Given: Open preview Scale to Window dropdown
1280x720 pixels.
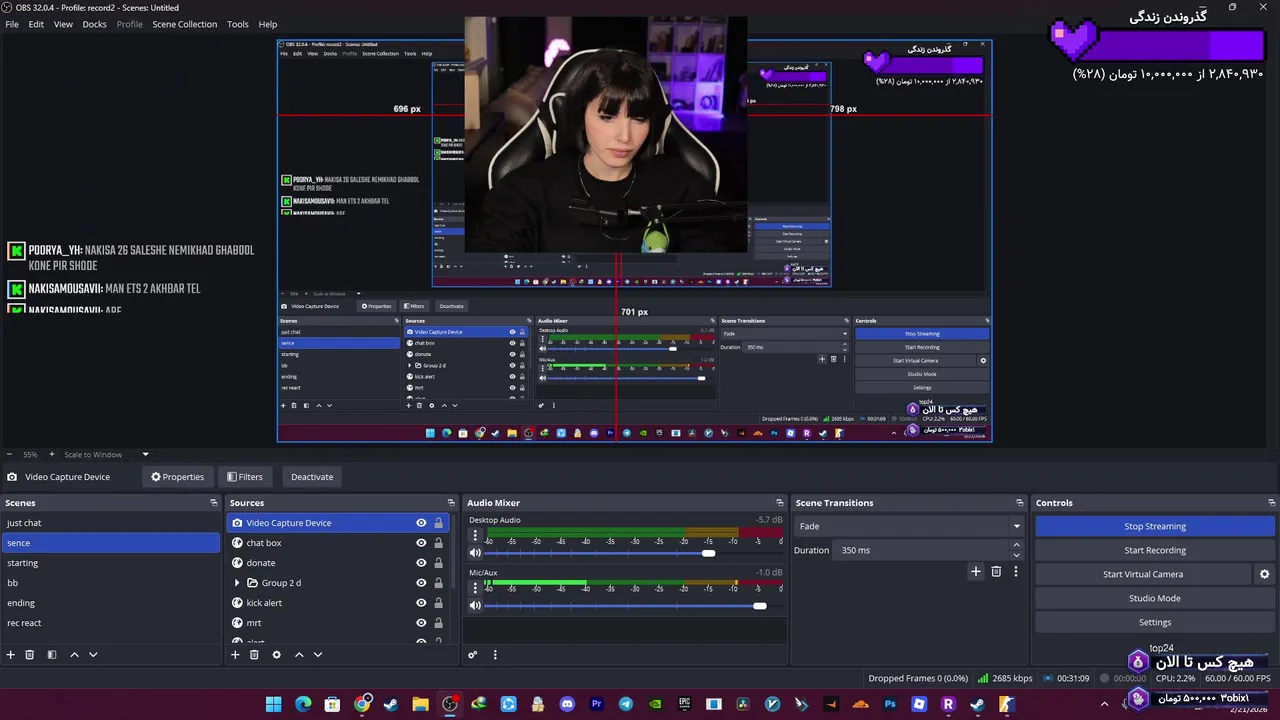Looking at the screenshot, I should [107, 455].
